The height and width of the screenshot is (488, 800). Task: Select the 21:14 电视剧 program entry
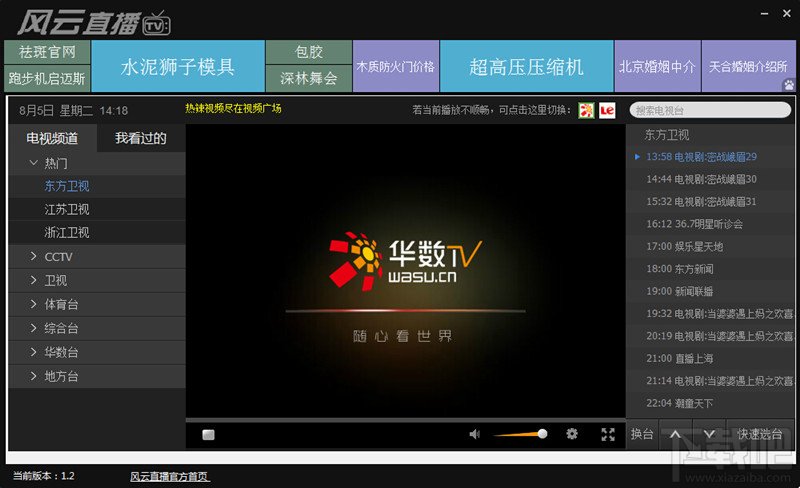coord(710,381)
